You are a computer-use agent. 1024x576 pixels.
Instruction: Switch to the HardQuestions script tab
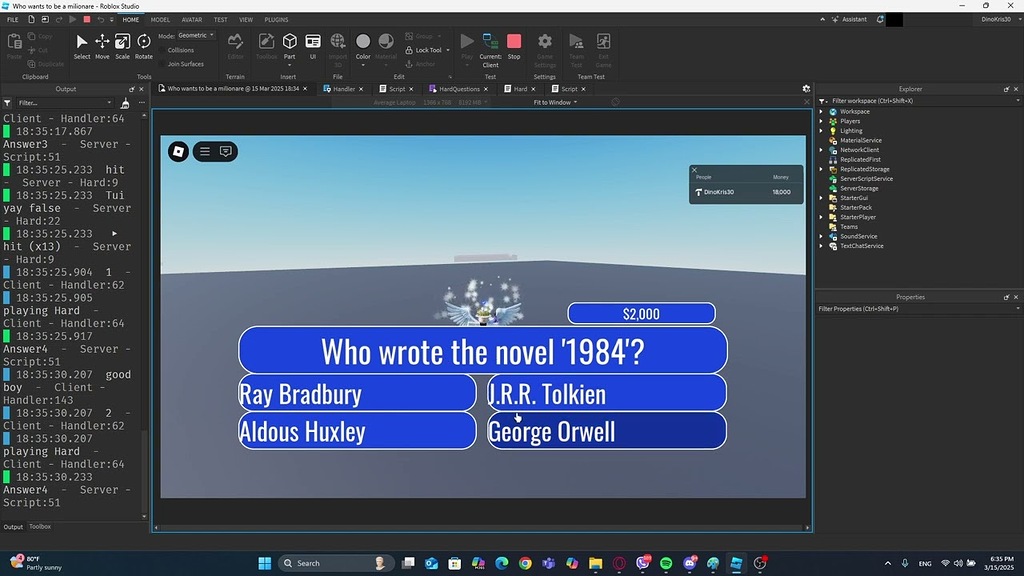[458, 89]
